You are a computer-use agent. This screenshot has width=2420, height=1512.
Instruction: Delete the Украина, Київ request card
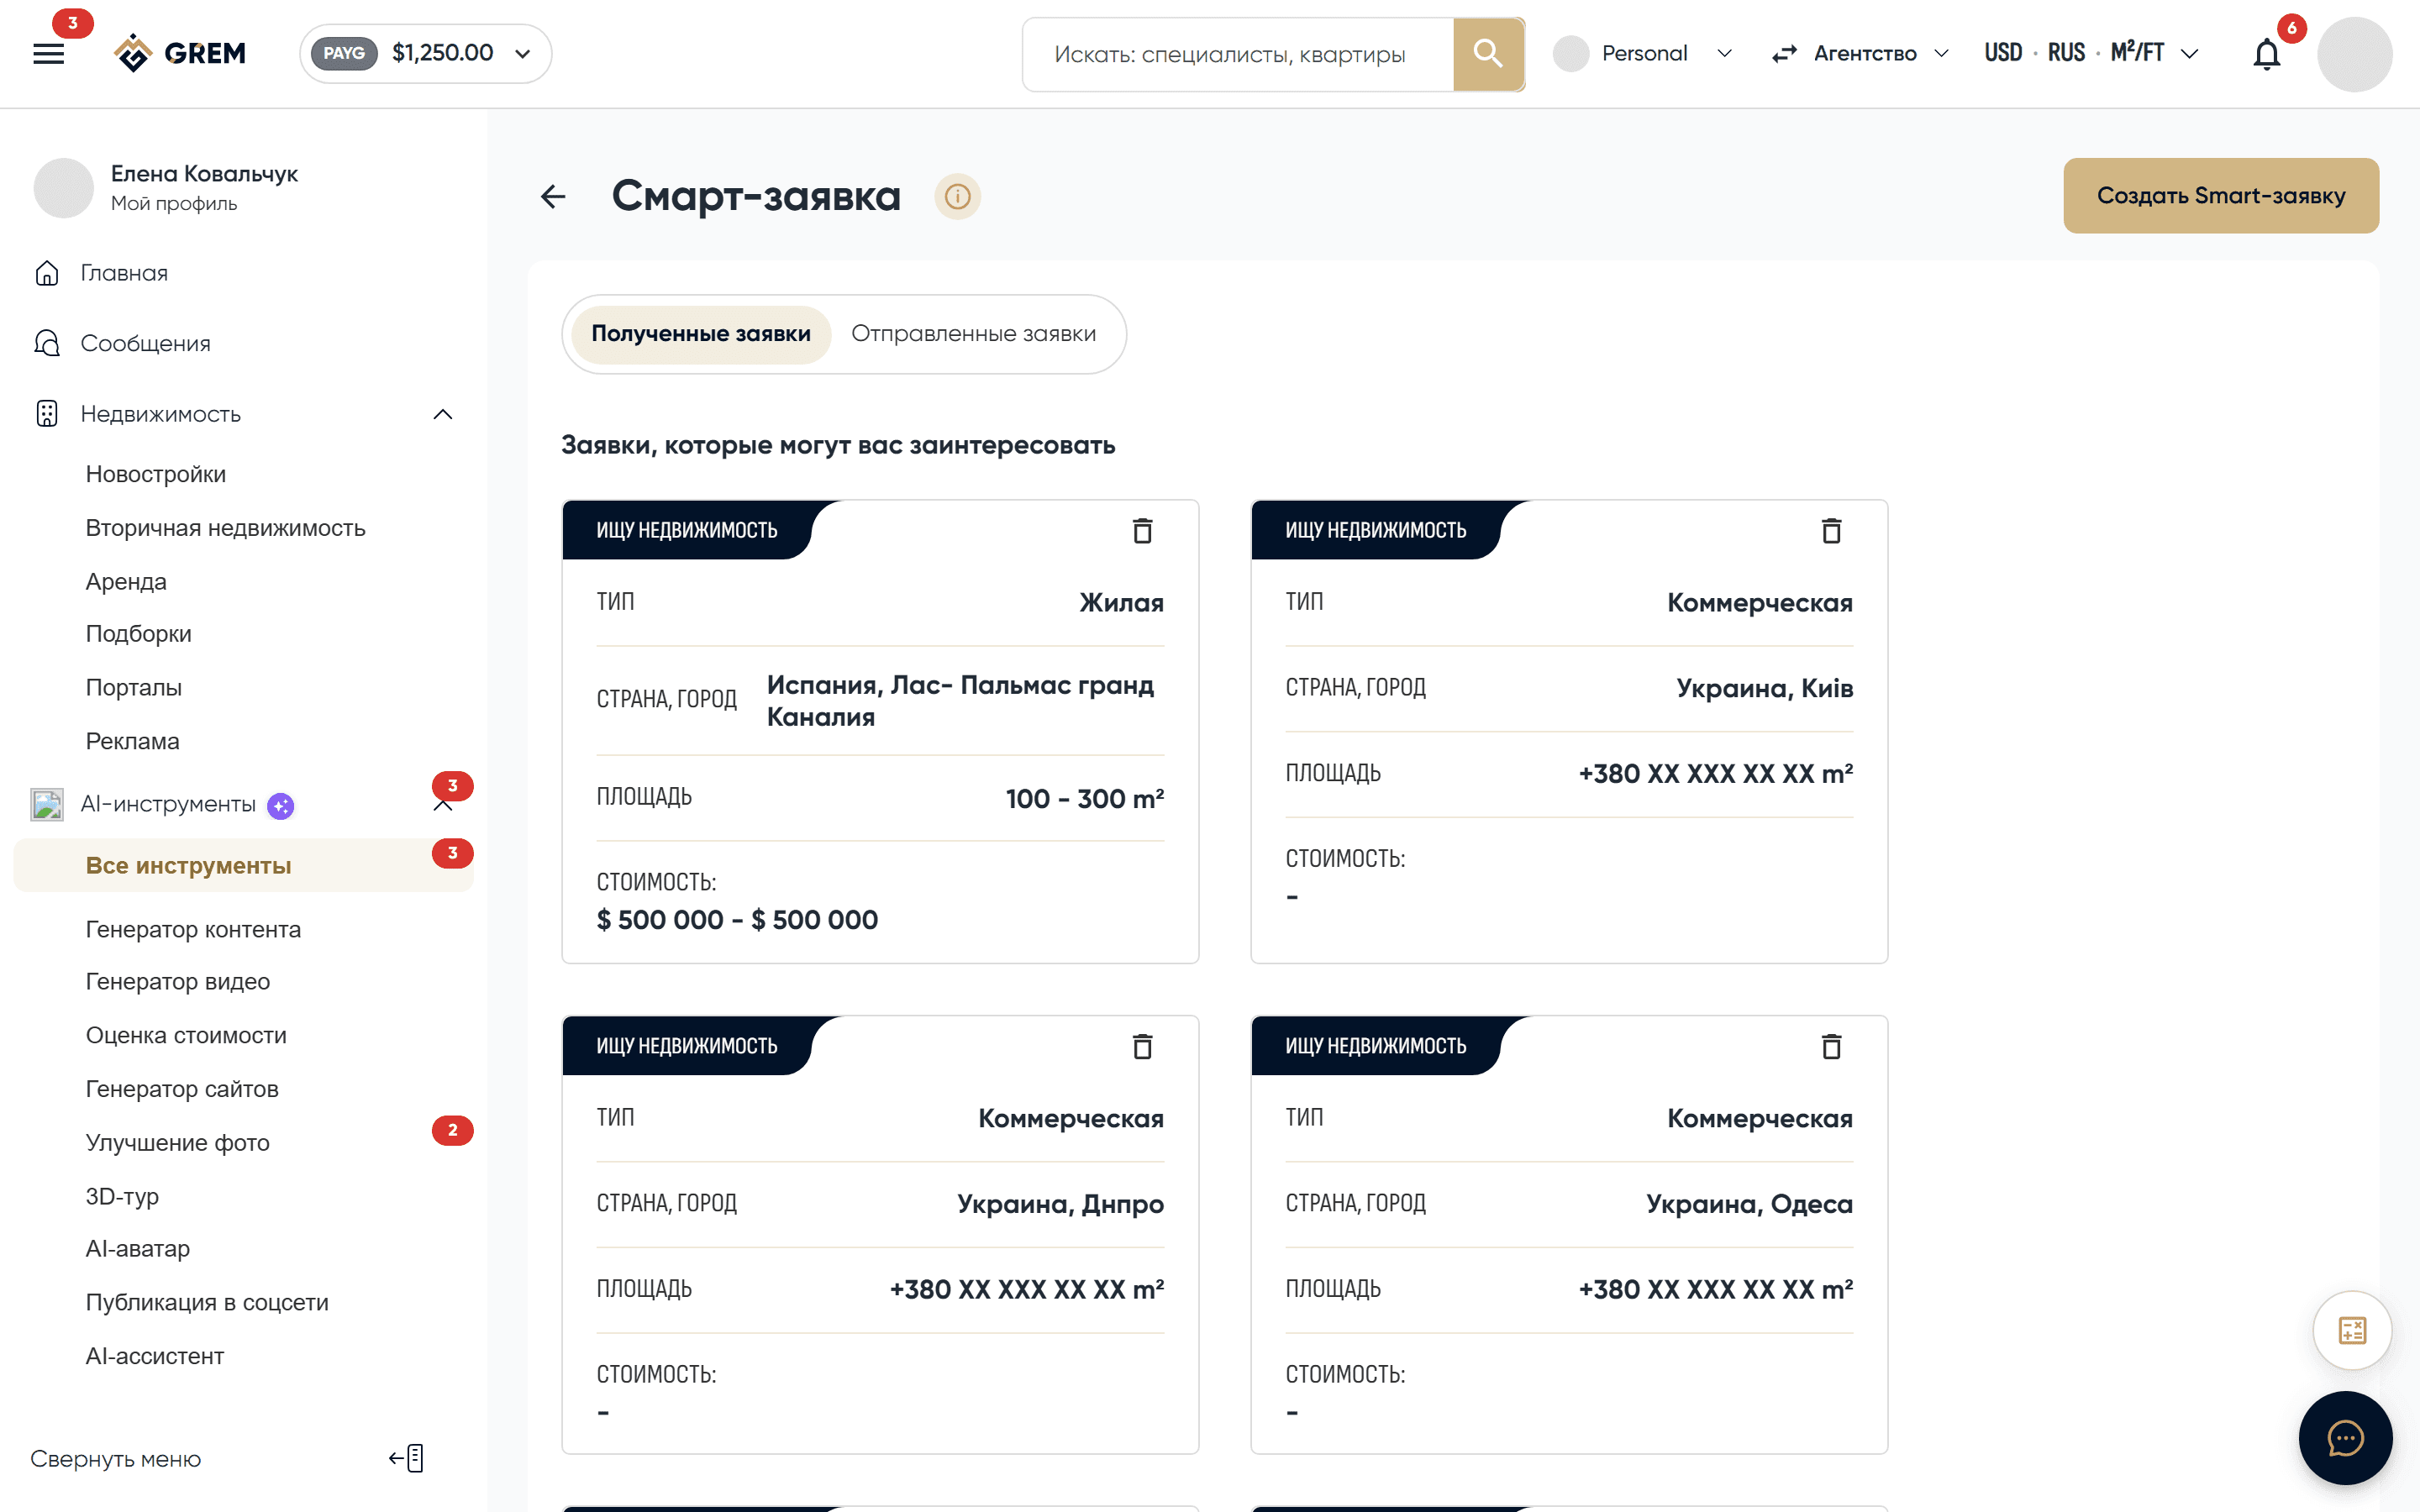(x=1831, y=530)
